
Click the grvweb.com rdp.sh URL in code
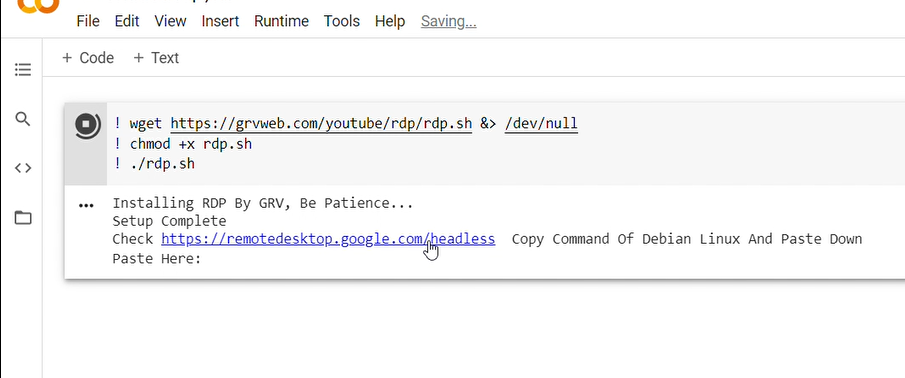pos(321,123)
